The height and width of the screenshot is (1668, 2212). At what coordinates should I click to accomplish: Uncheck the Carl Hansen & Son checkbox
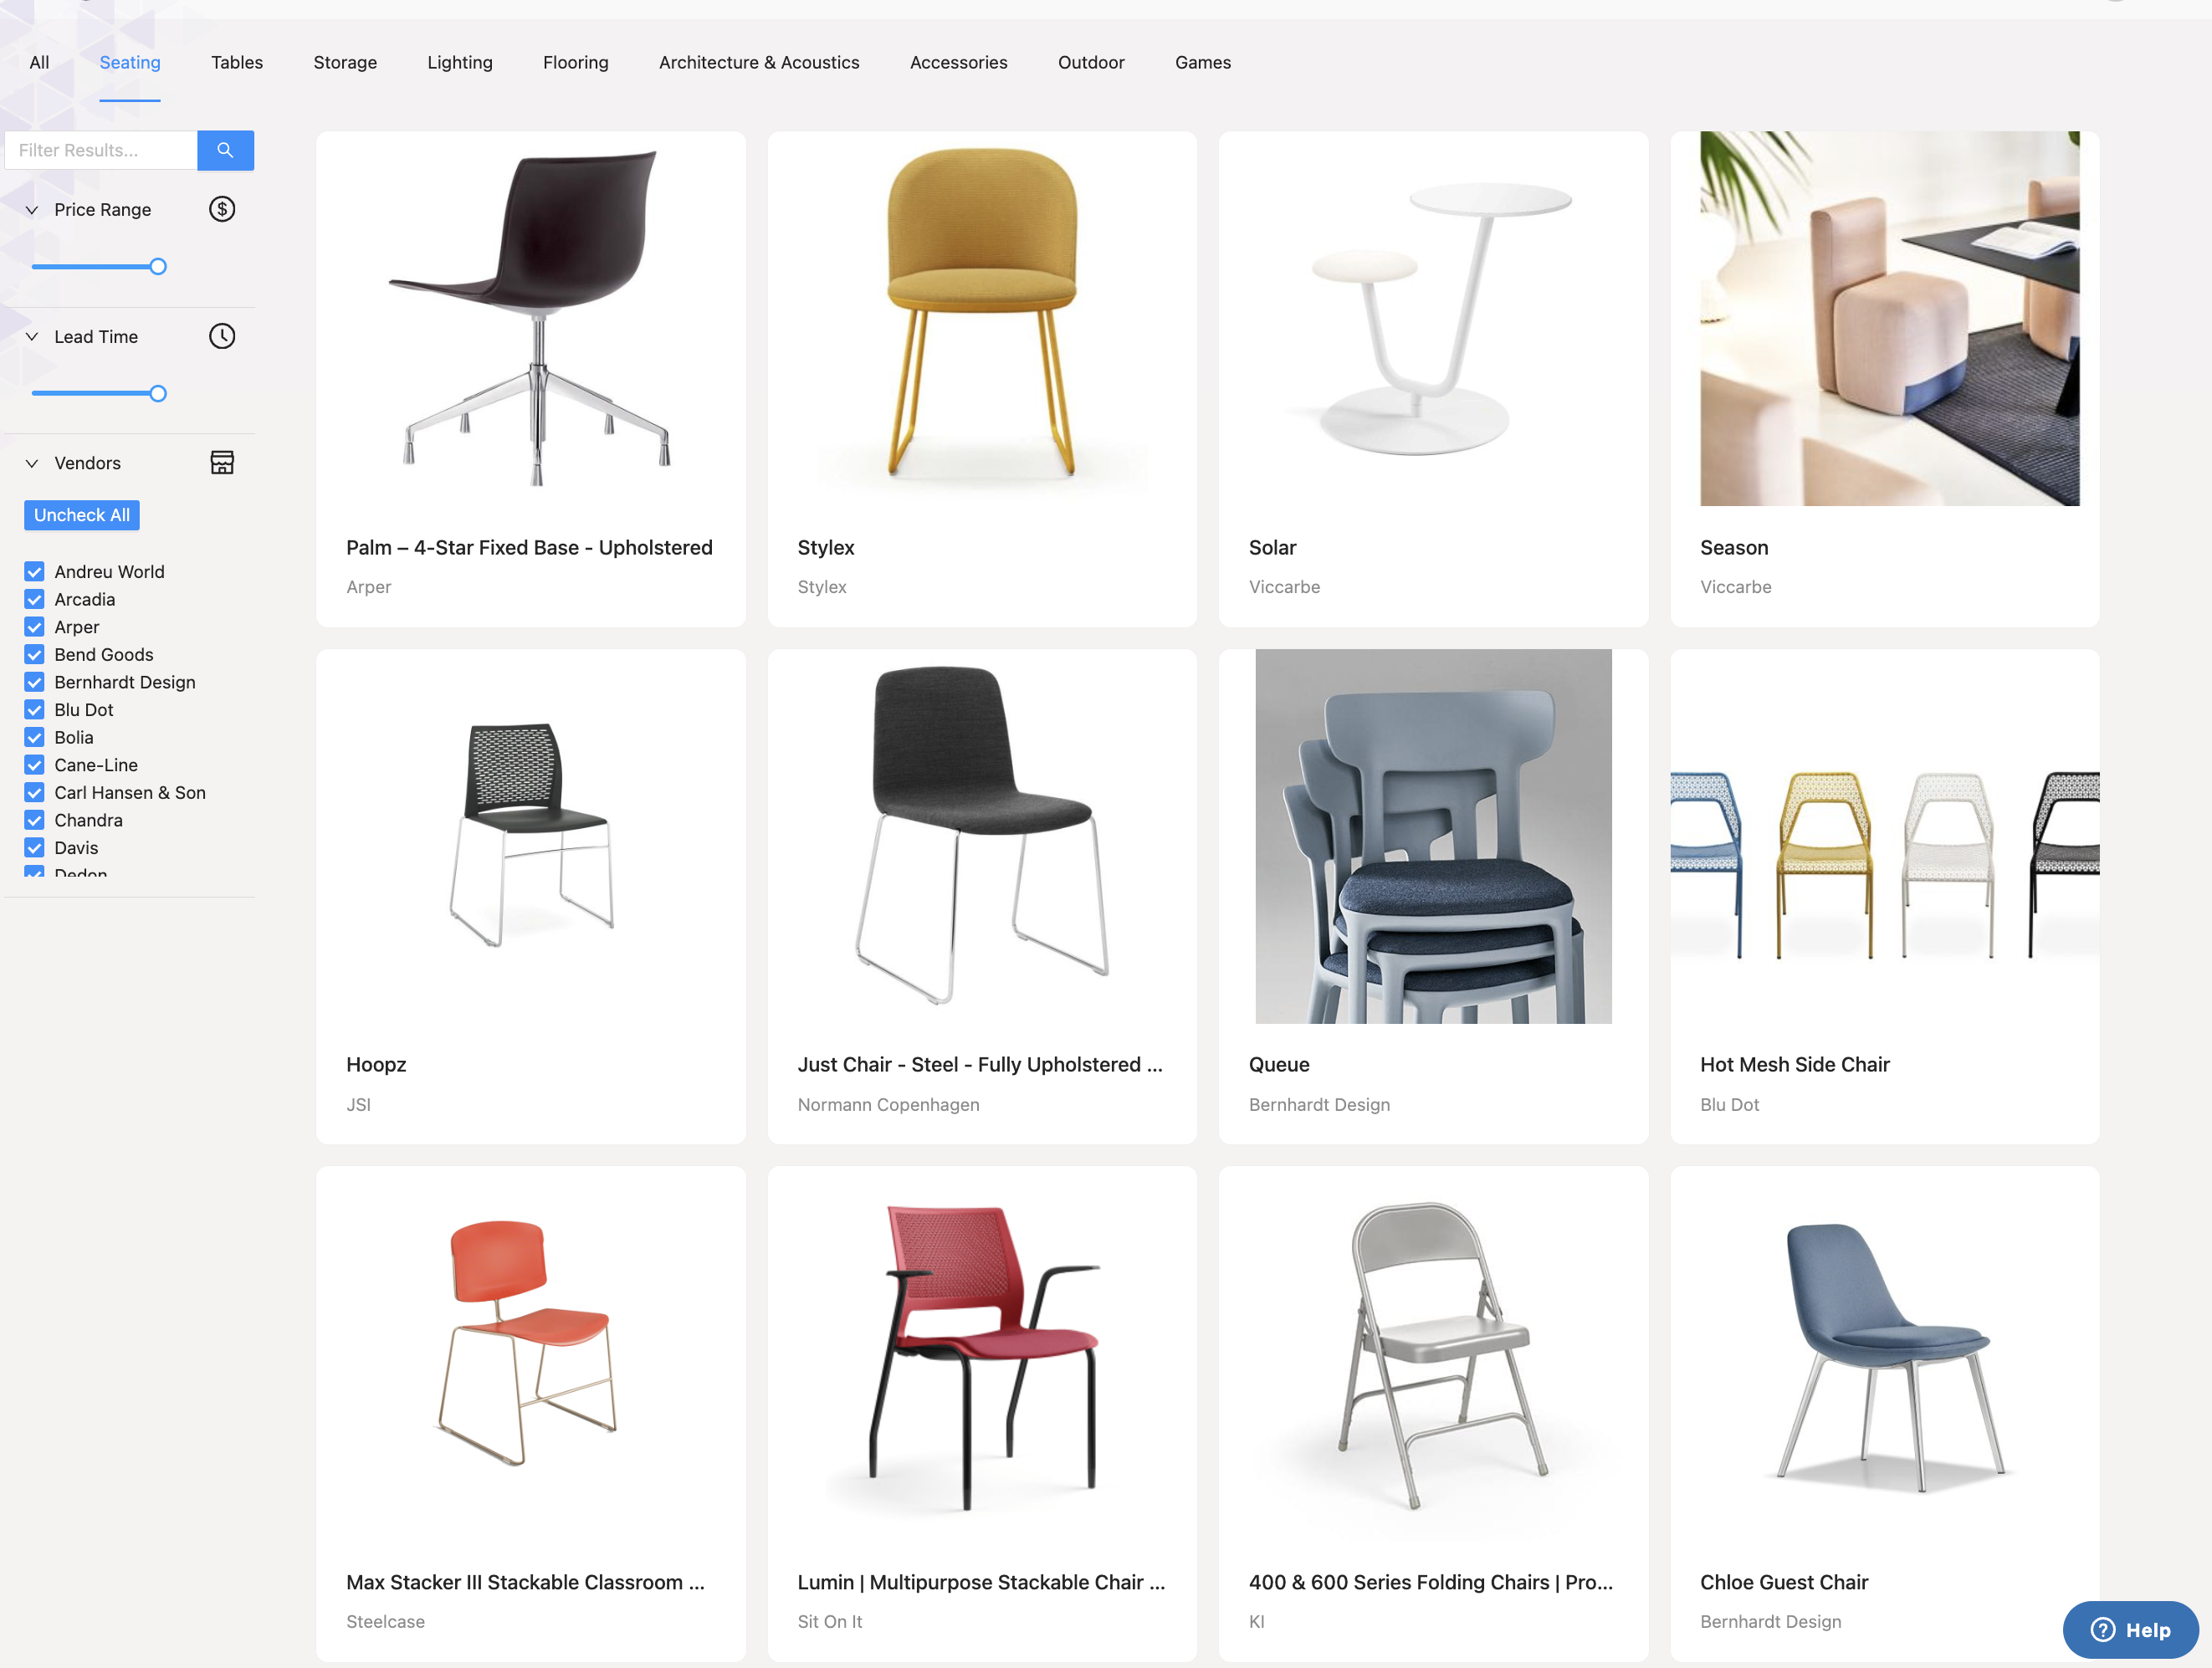point(34,793)
